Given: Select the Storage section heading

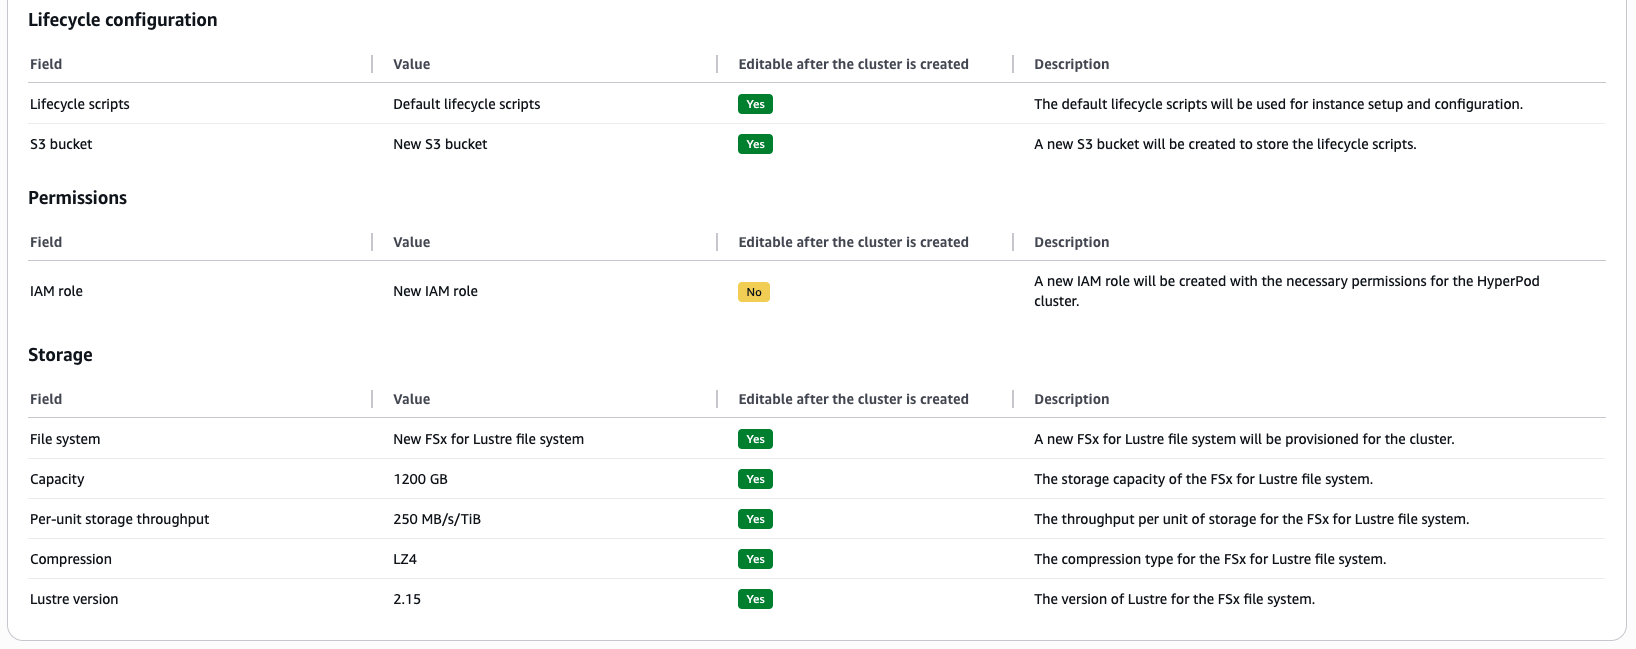Looking at the screenshot, I should point(60,355).
